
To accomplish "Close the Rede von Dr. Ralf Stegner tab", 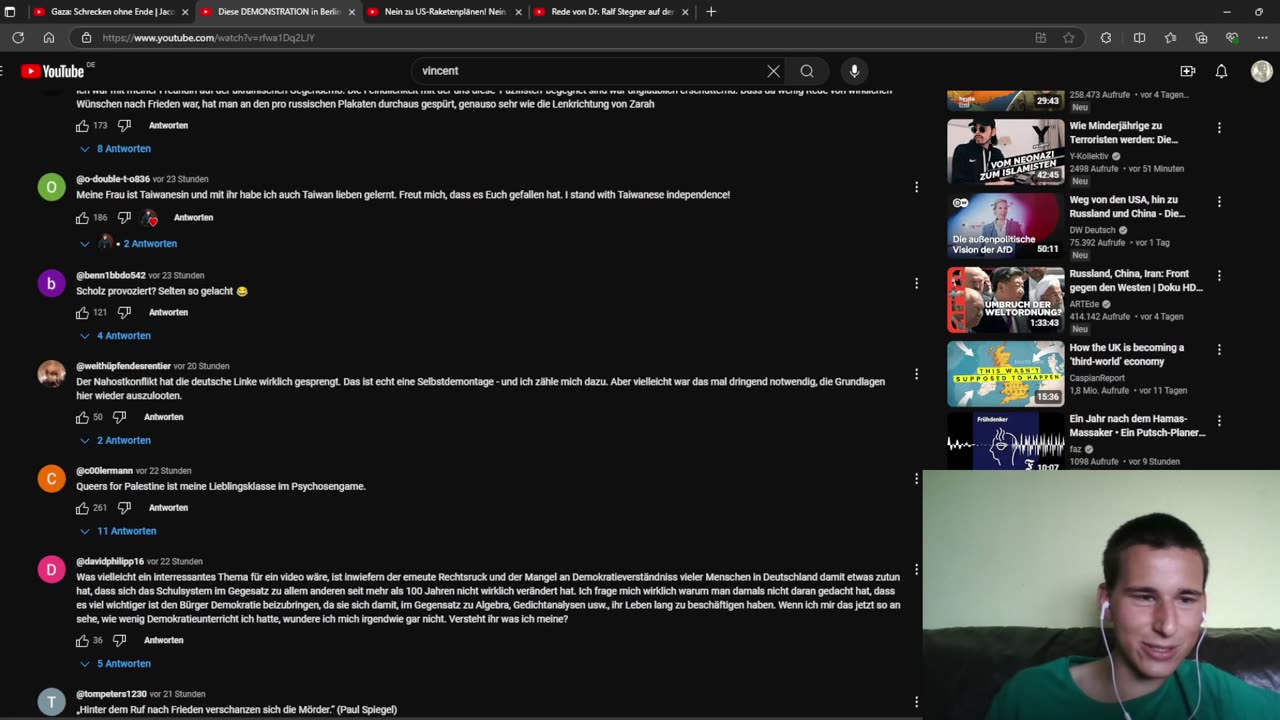I will click(x=685, y=12).
